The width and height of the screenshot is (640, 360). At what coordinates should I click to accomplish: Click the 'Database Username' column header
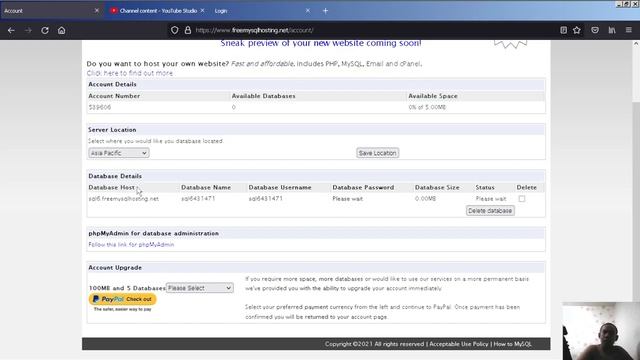(x=280, y=187)
